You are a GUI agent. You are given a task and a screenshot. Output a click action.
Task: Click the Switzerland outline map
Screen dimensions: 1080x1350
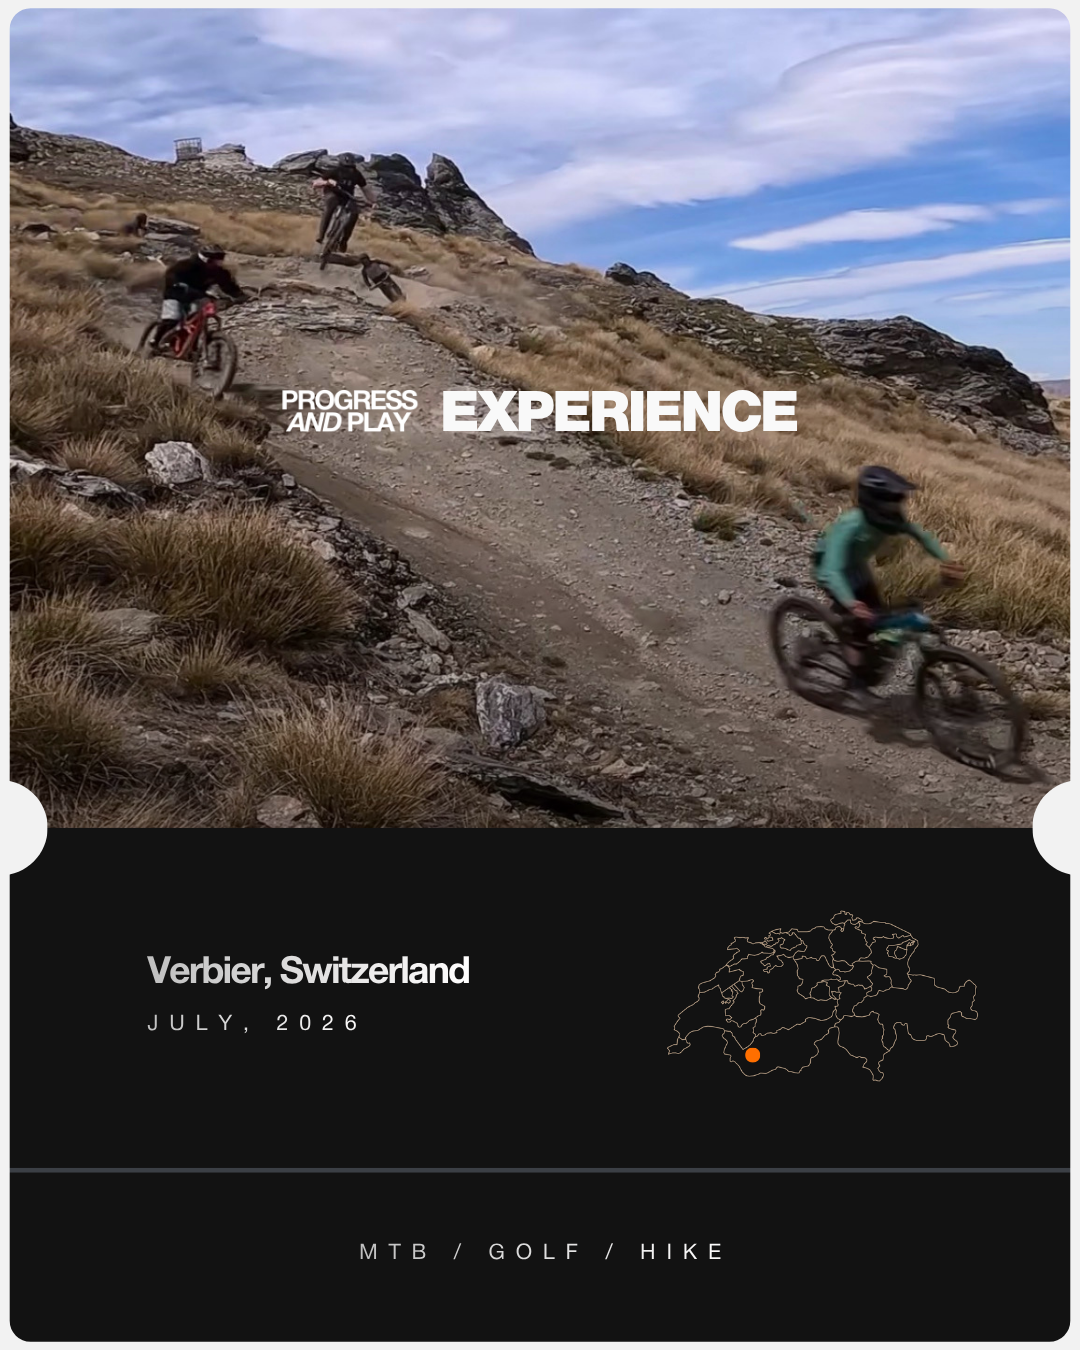822,996
